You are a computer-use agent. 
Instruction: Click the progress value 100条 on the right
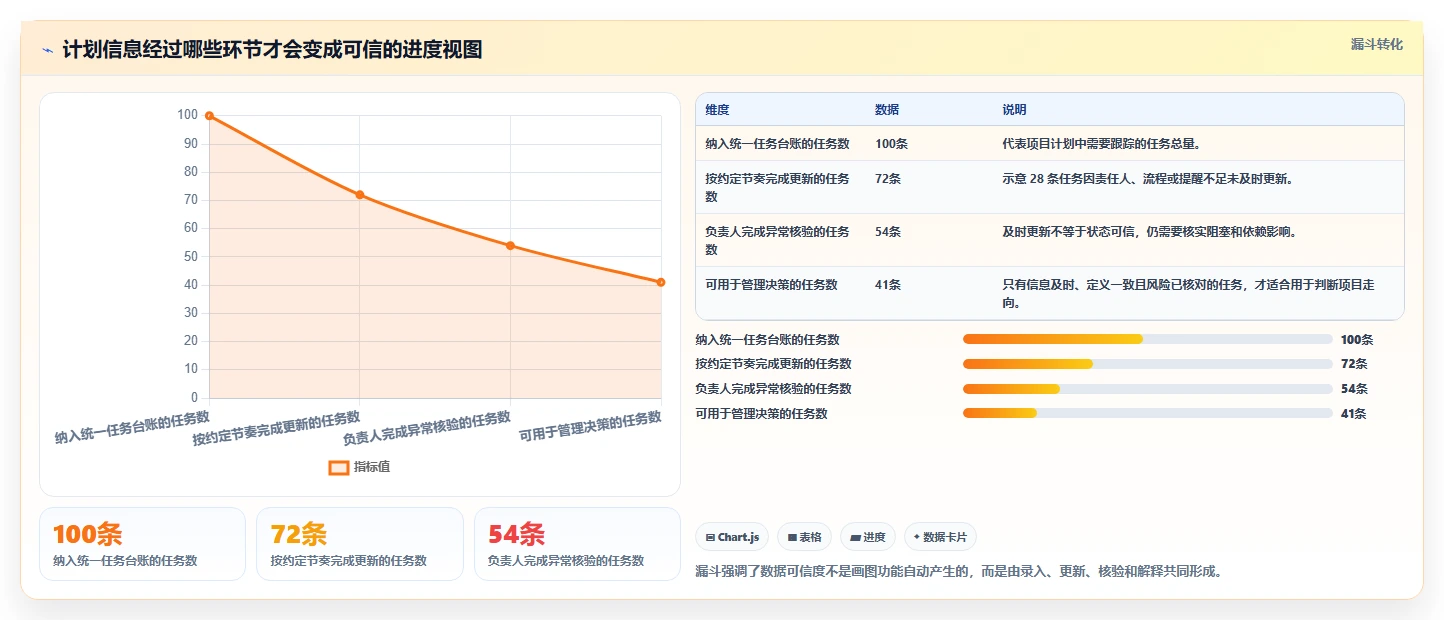point(1357,340)
